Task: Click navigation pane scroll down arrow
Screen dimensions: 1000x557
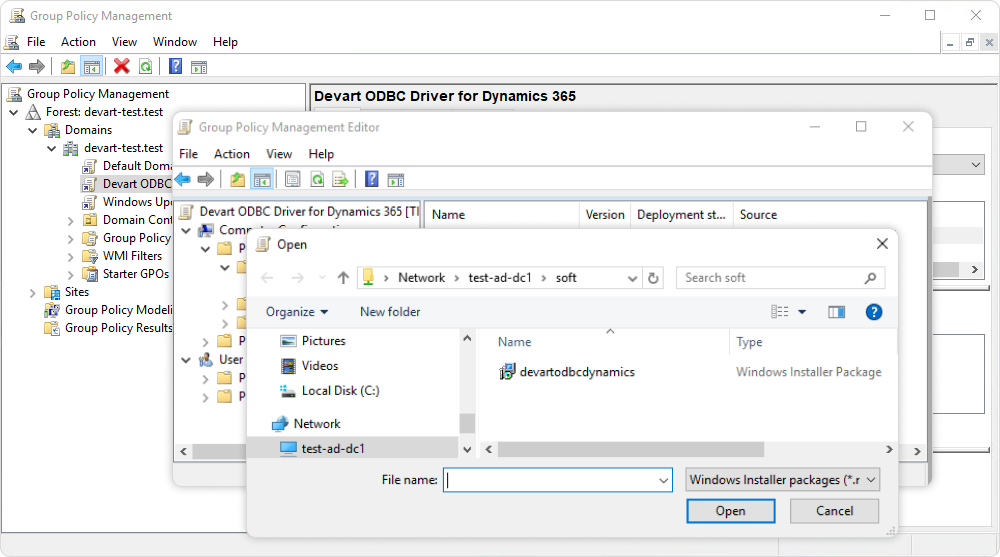Action: pos(467,449)
